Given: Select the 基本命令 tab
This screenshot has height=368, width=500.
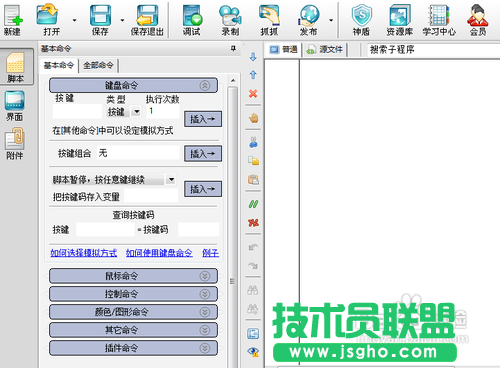Looking at the screenshot, I should click(x=59, y=65).
